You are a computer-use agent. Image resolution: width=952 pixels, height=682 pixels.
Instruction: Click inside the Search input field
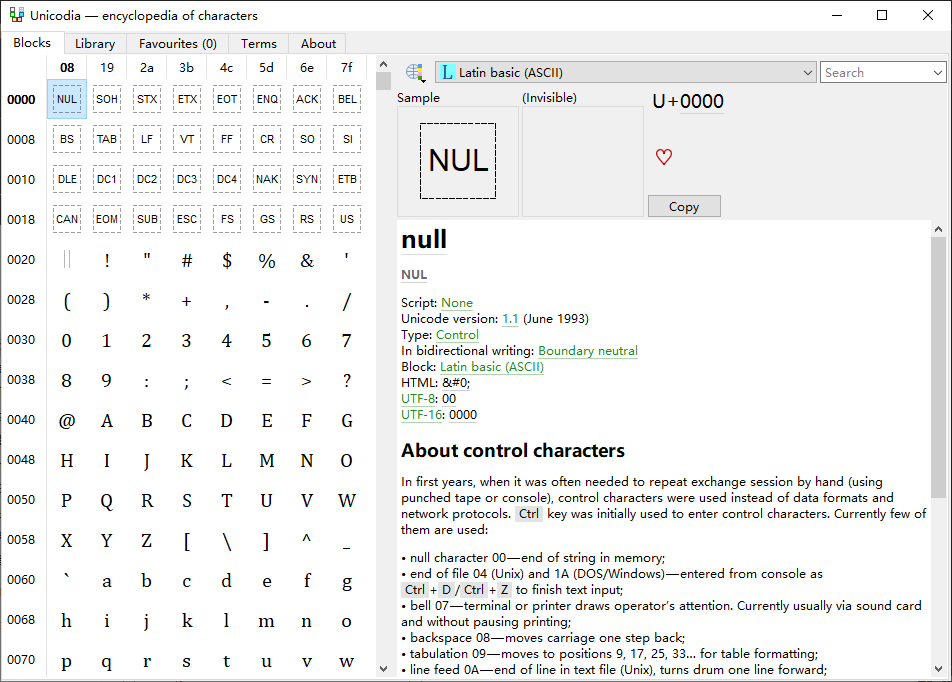pos(873,72)
